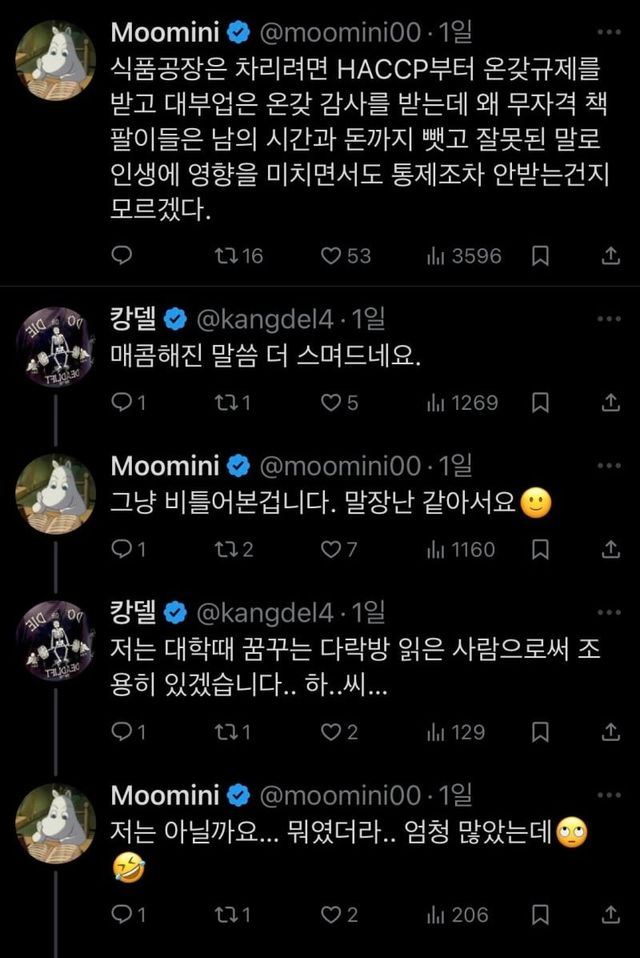Open the Moomini display name on the top tweet

click(x=162, y=31)
